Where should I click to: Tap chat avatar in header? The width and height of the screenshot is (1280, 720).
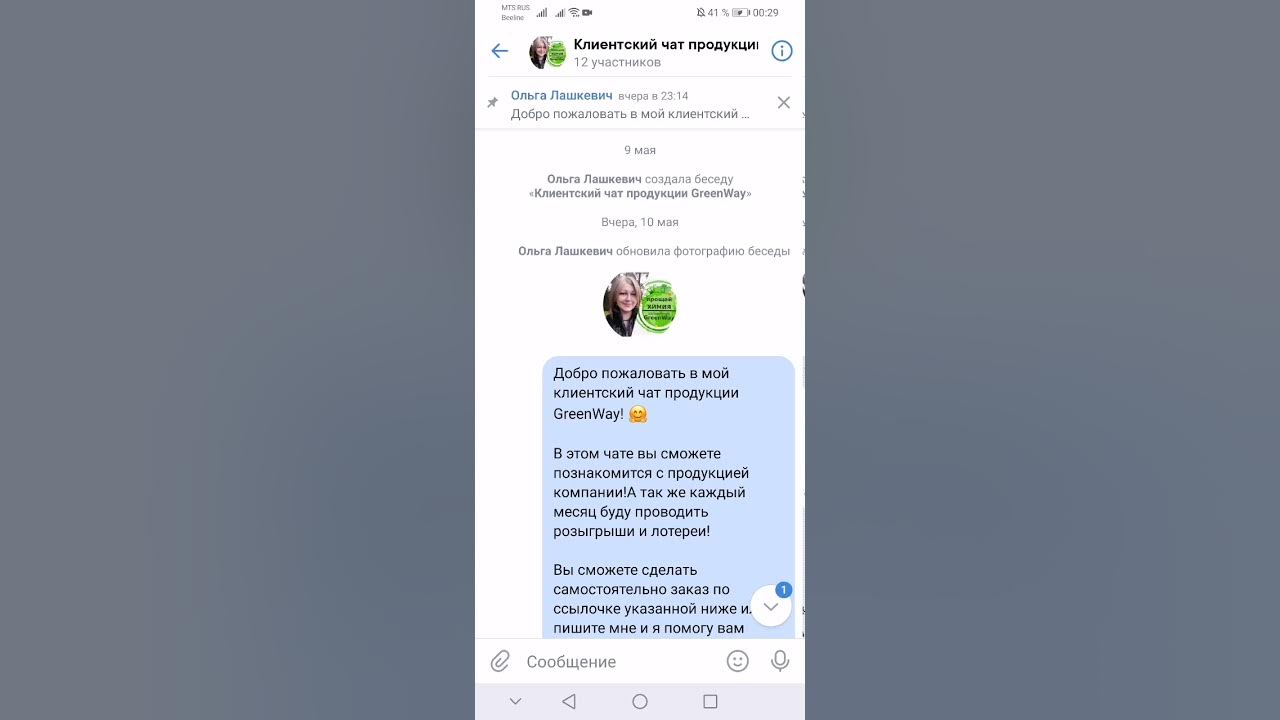[x=548, y=52]
